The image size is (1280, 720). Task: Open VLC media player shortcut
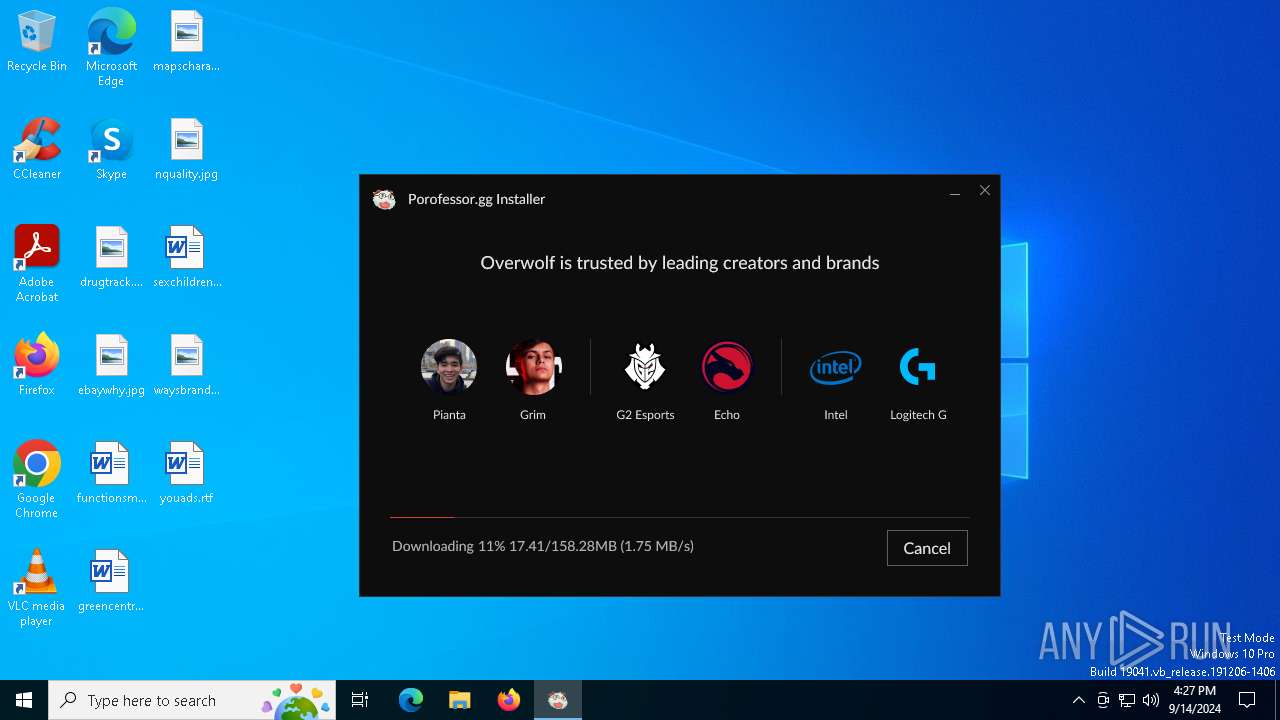37,587
